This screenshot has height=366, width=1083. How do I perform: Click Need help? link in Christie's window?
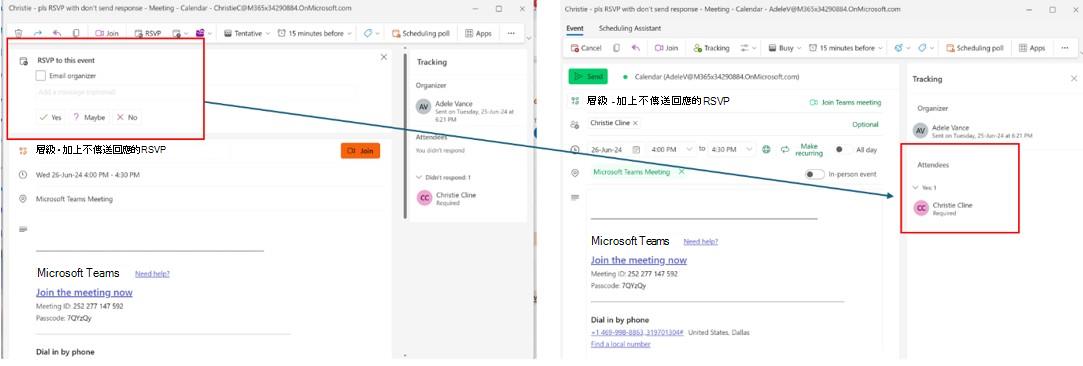pyautogui.click(x=152, y=274)
